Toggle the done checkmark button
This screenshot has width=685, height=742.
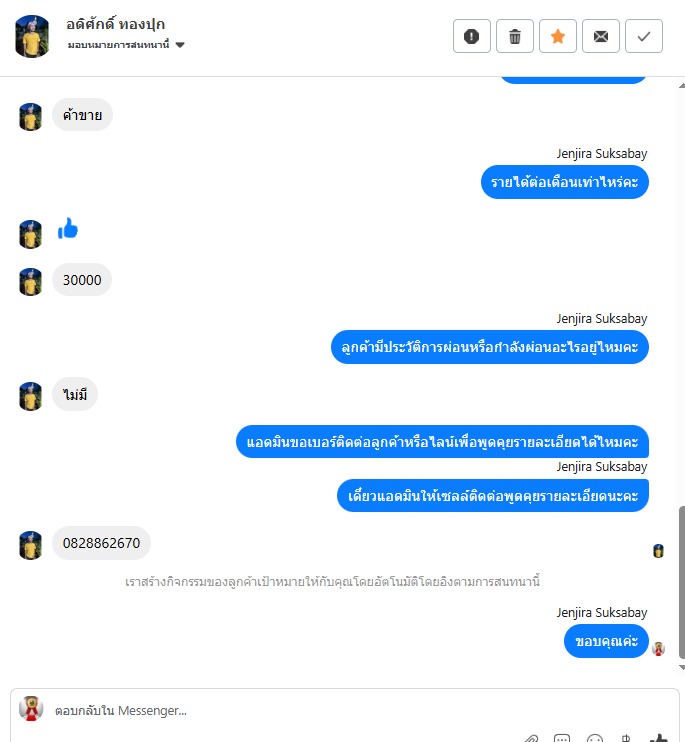(x=644, y=36)
